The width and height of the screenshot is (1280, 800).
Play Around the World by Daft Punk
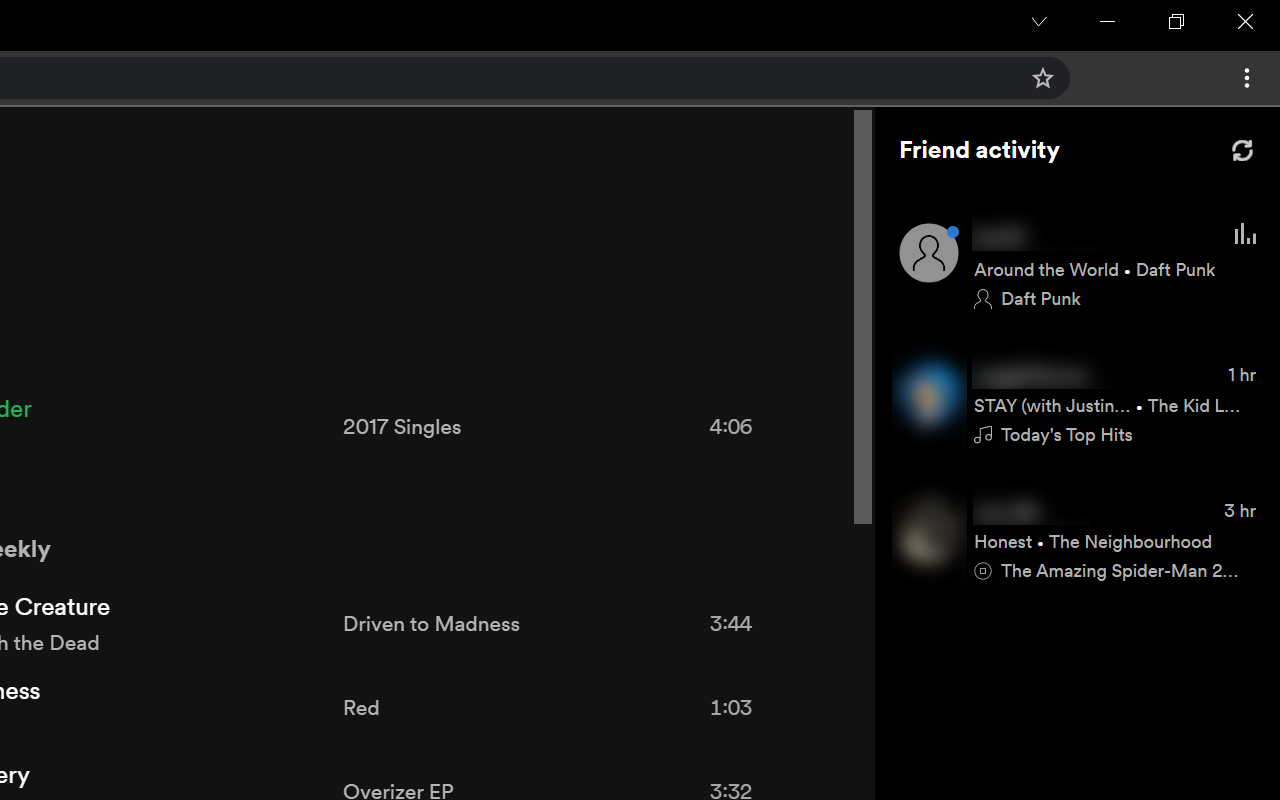pos(1046,269)
